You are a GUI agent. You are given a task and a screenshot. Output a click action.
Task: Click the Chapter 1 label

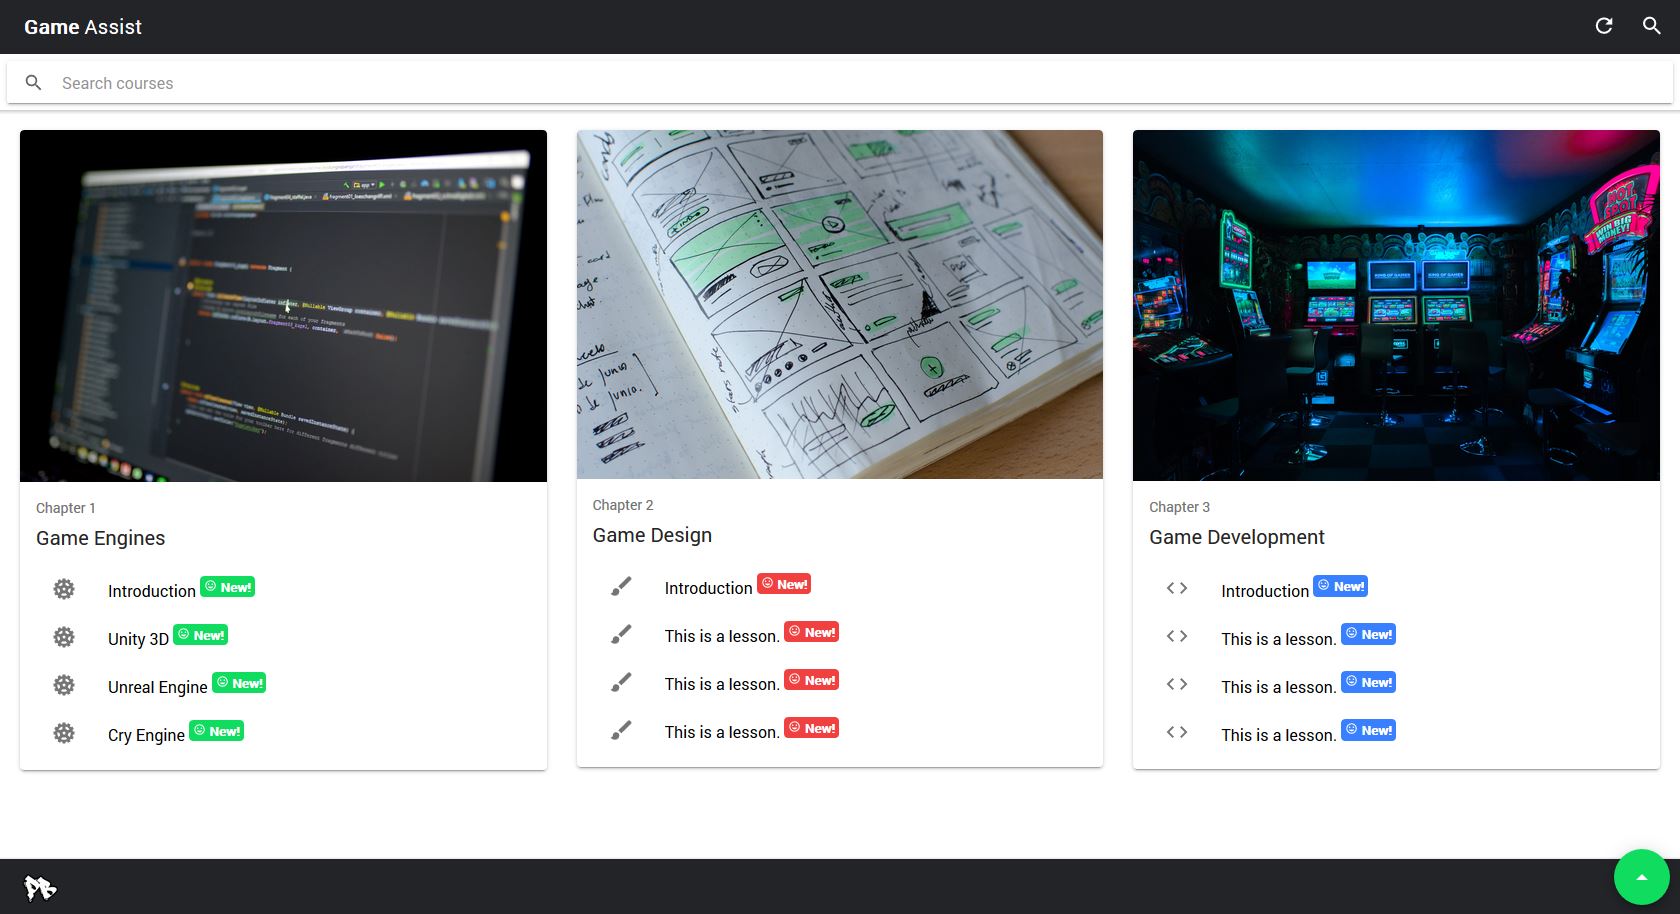(66, 508)
